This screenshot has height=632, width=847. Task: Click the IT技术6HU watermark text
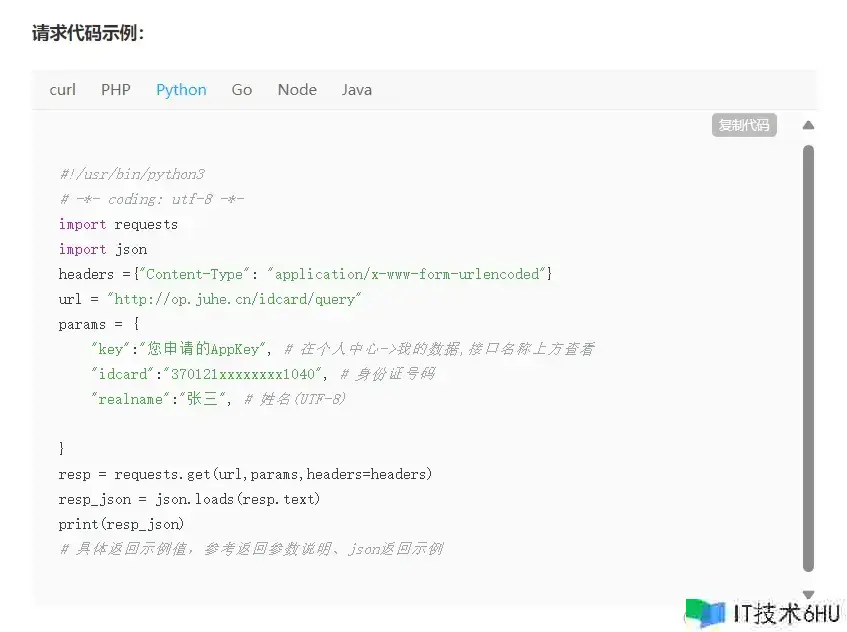(787, 614)
